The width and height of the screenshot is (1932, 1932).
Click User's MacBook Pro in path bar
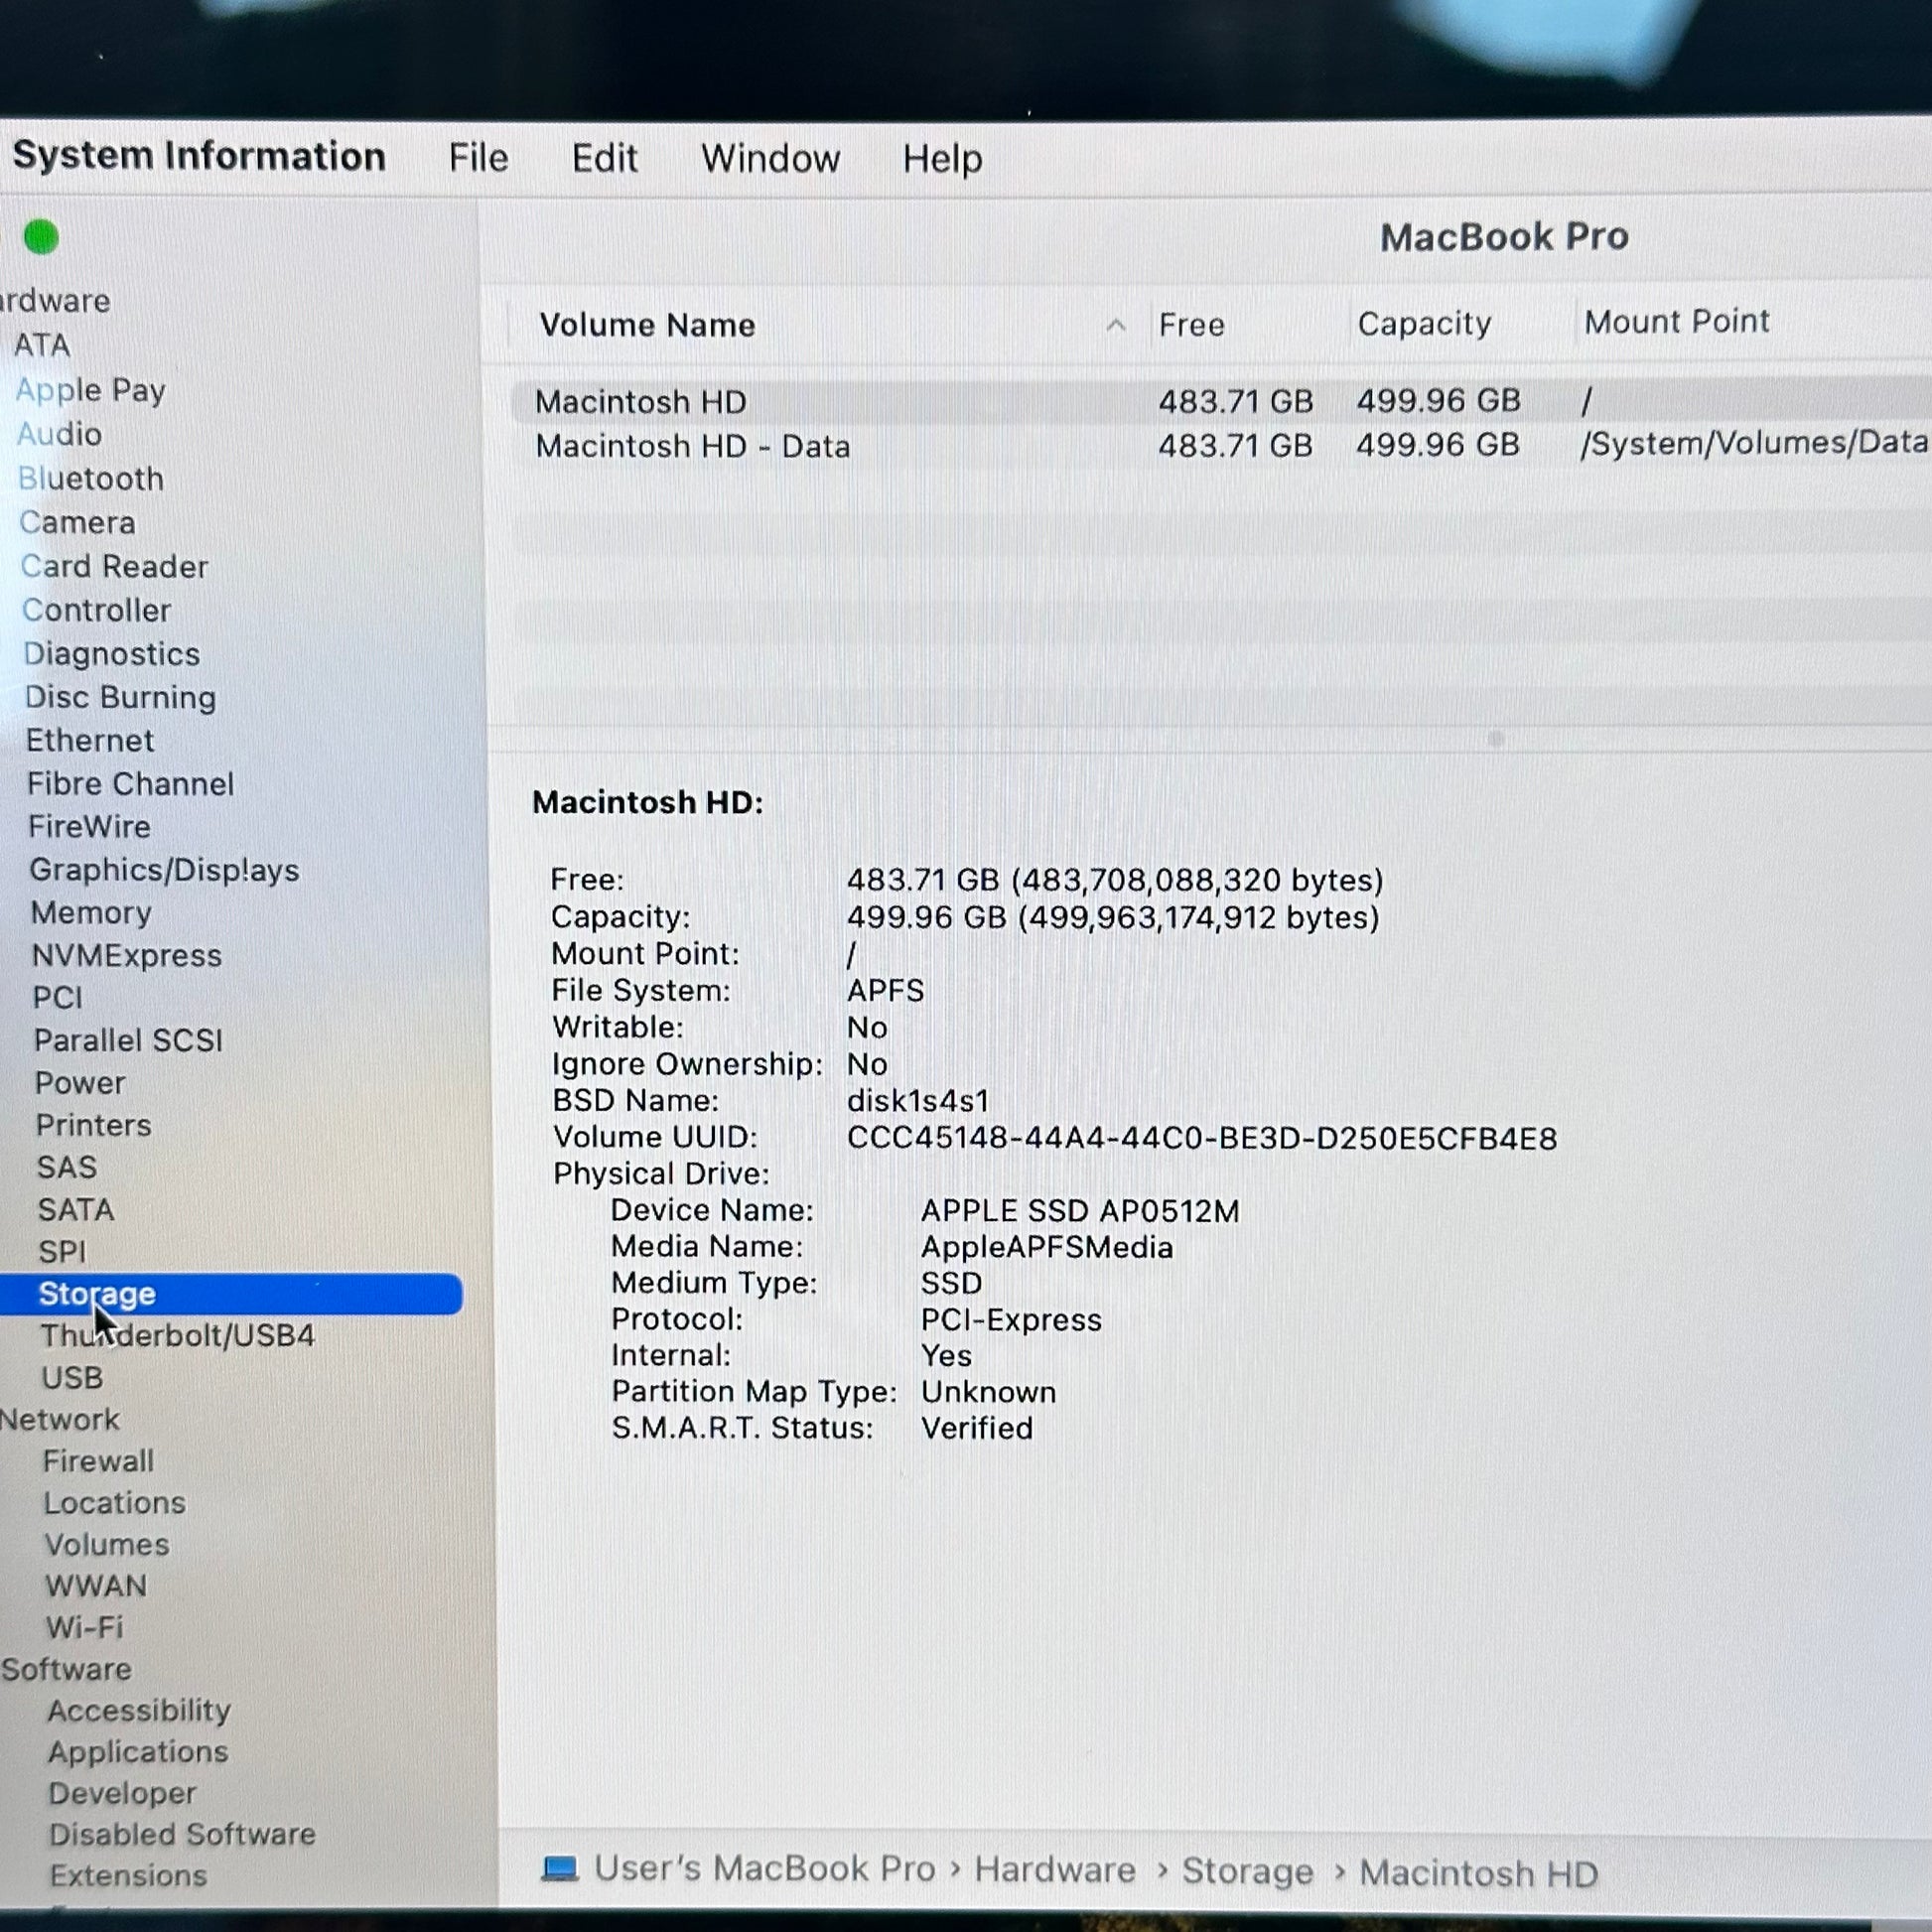[x=765, y=1868]
